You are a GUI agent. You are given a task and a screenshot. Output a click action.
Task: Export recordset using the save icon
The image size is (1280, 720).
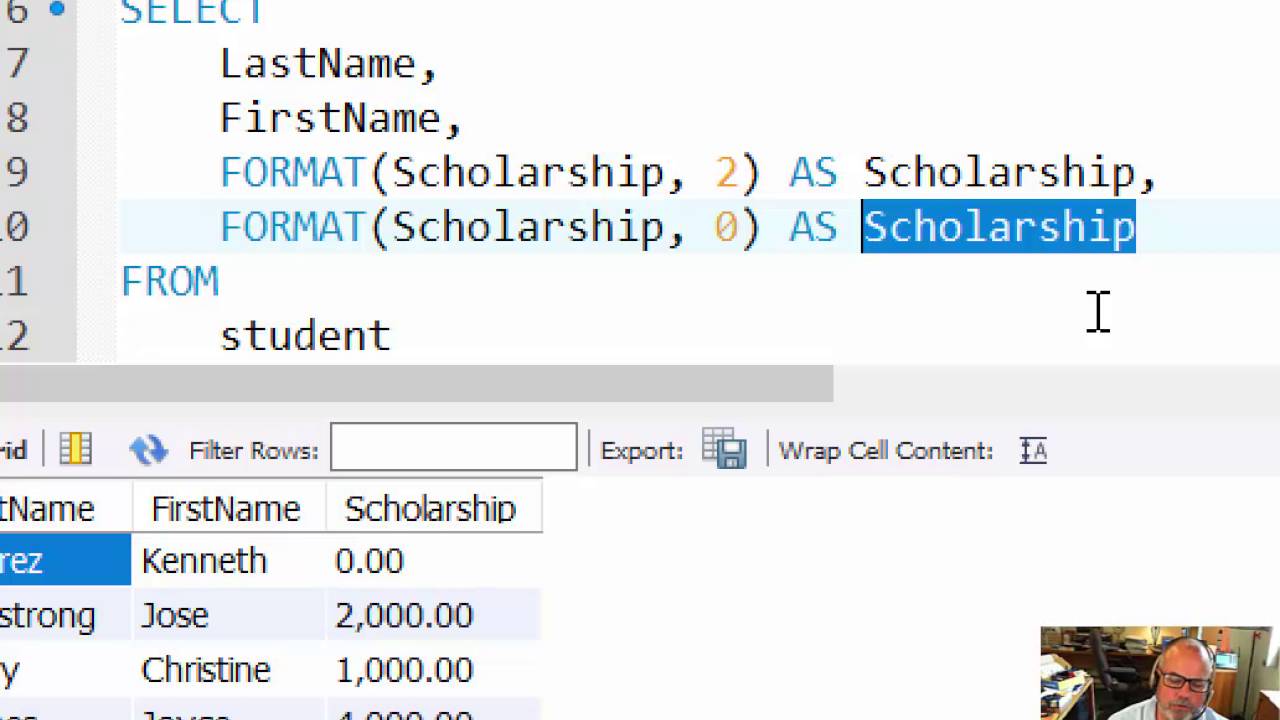pos(724,450)
